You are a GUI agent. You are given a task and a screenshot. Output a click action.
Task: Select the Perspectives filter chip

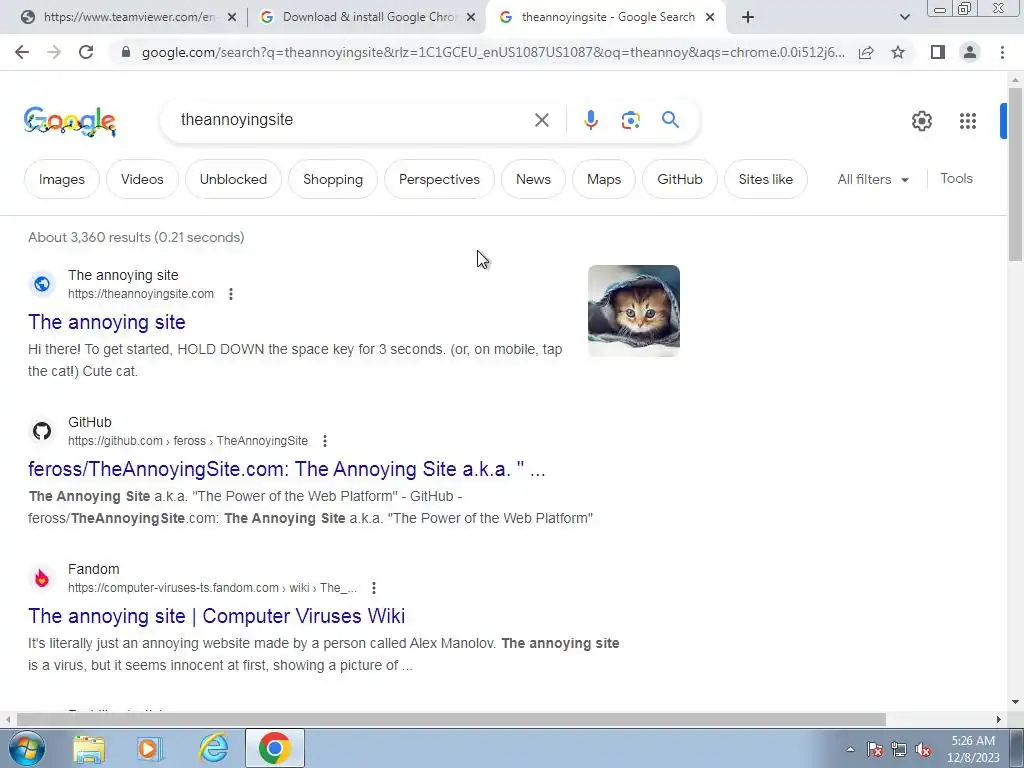coord(440,179)
